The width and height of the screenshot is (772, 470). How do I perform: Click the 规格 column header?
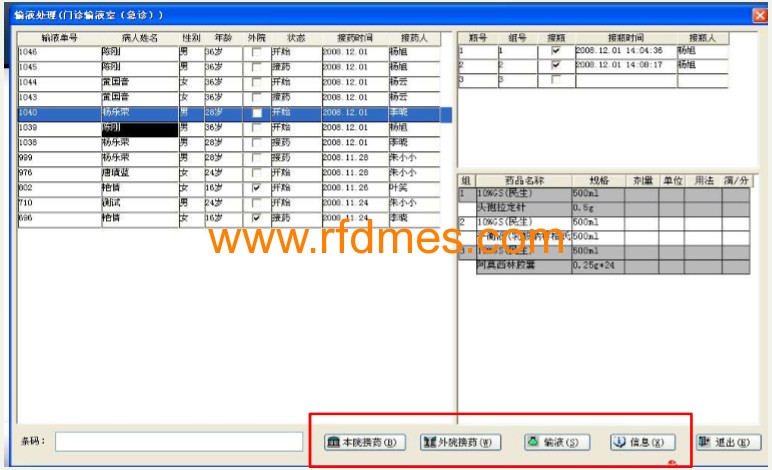pyautogui.click(x=599, y=181)
